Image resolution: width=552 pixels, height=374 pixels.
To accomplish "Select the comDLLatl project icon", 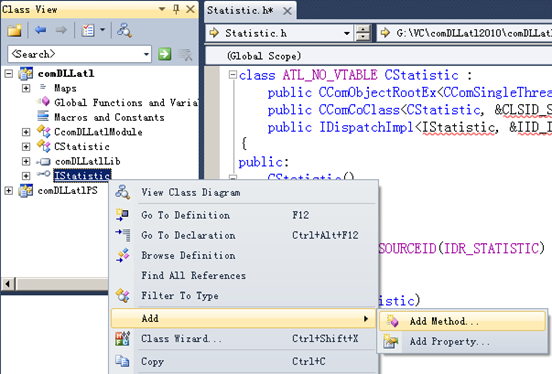I will [26, 73].
